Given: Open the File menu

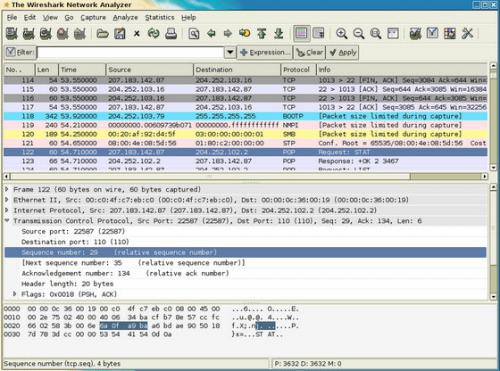Looking at the screenshot, I should point(12,17).
